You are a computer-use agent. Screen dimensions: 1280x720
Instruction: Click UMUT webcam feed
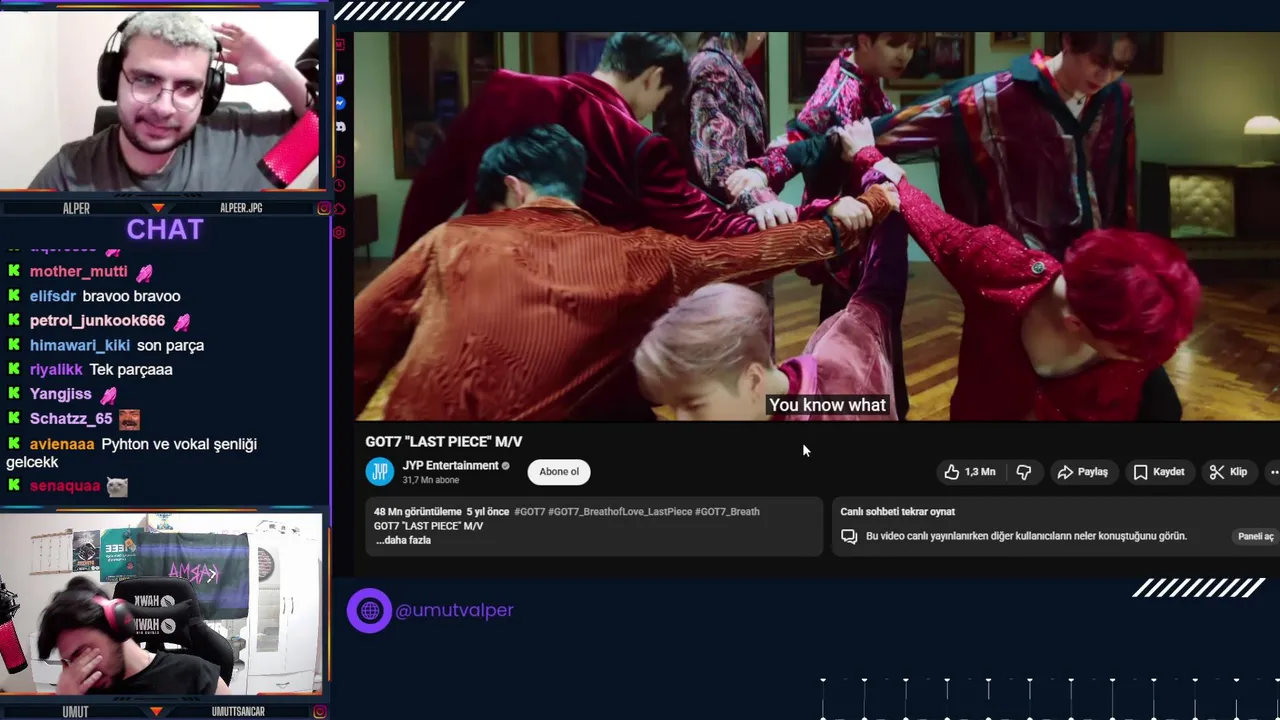click(x=161, y=605)
